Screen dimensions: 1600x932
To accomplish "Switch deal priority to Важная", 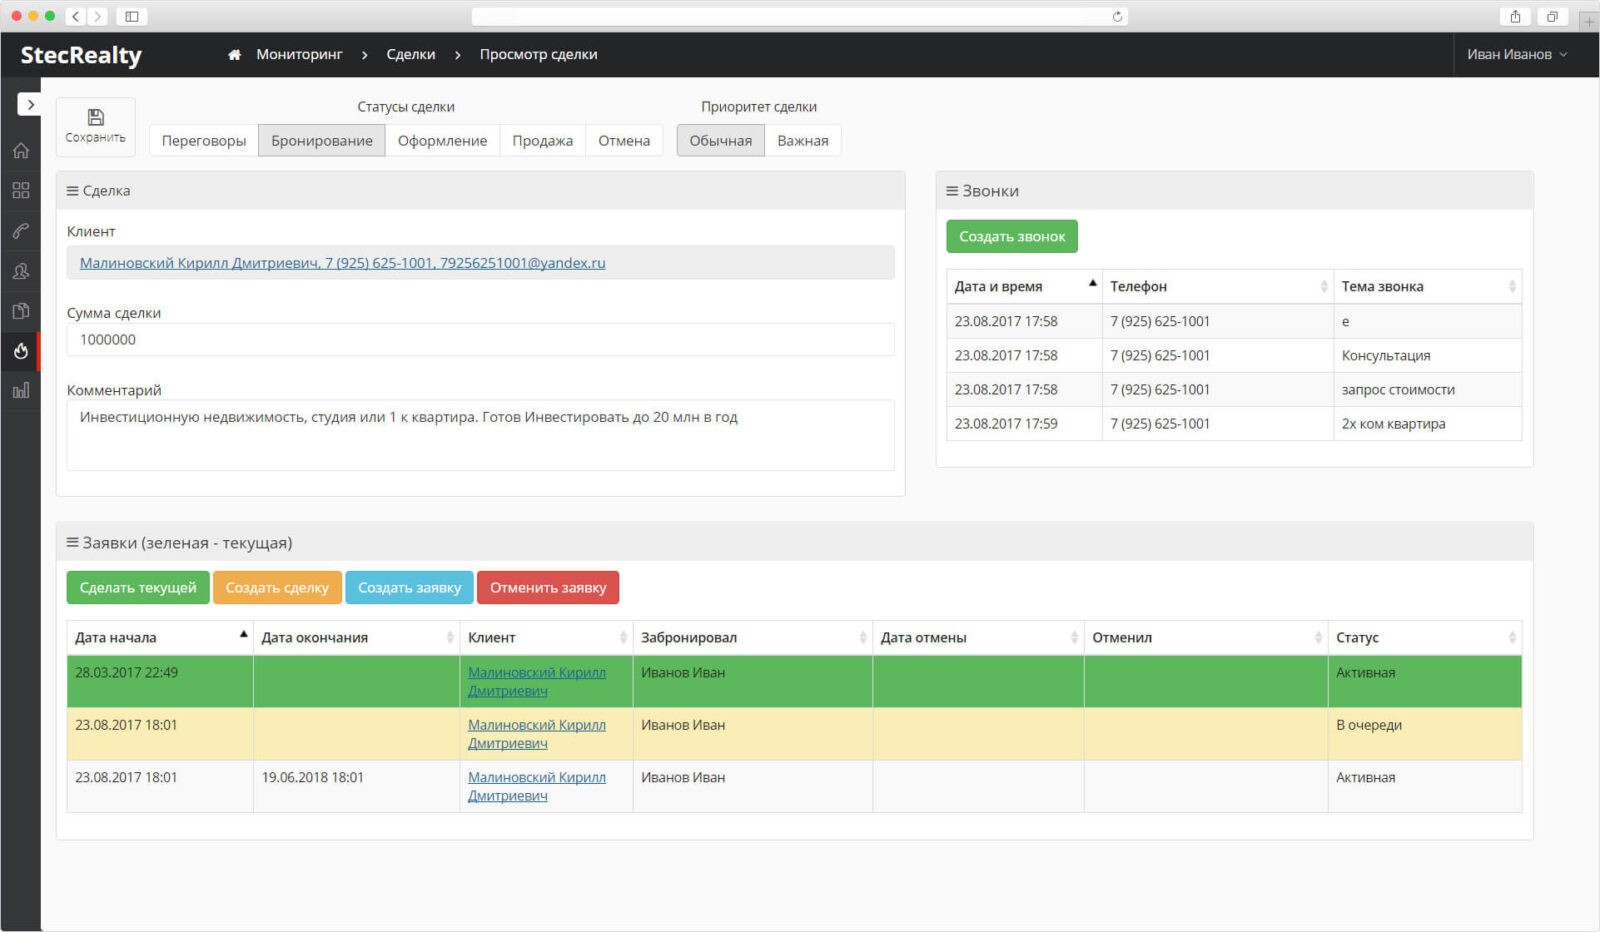I will 802,141.
